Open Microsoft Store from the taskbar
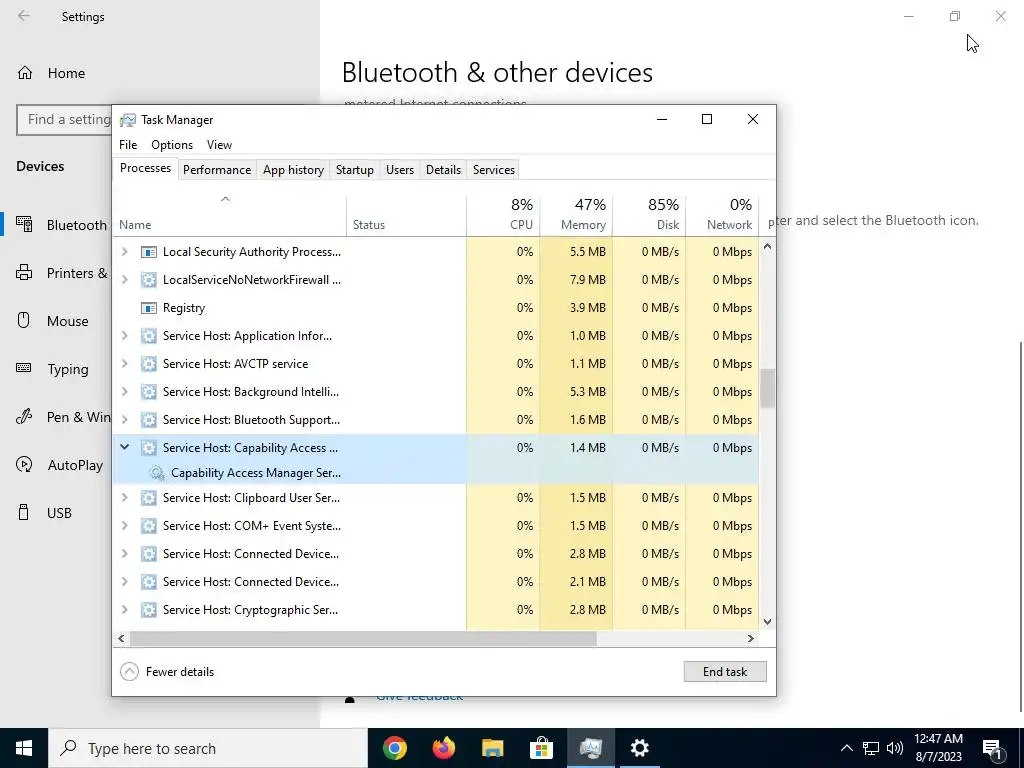 [541, 748]
